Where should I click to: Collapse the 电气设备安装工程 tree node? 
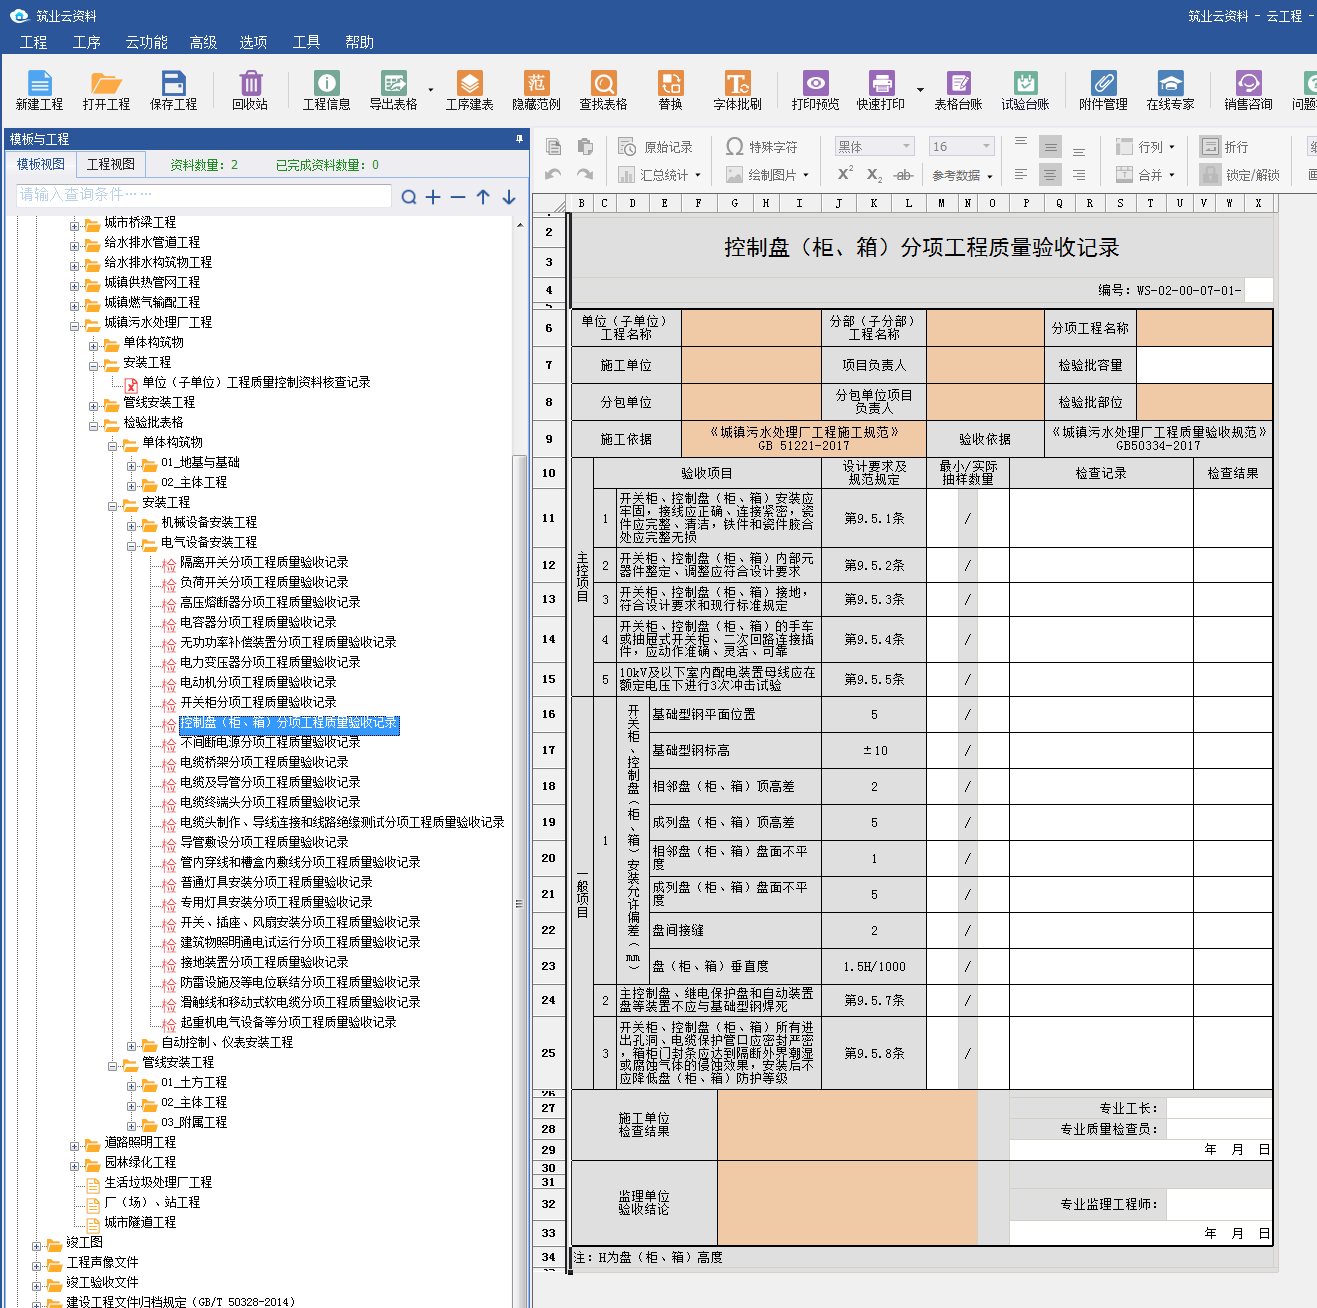(131, 545)
